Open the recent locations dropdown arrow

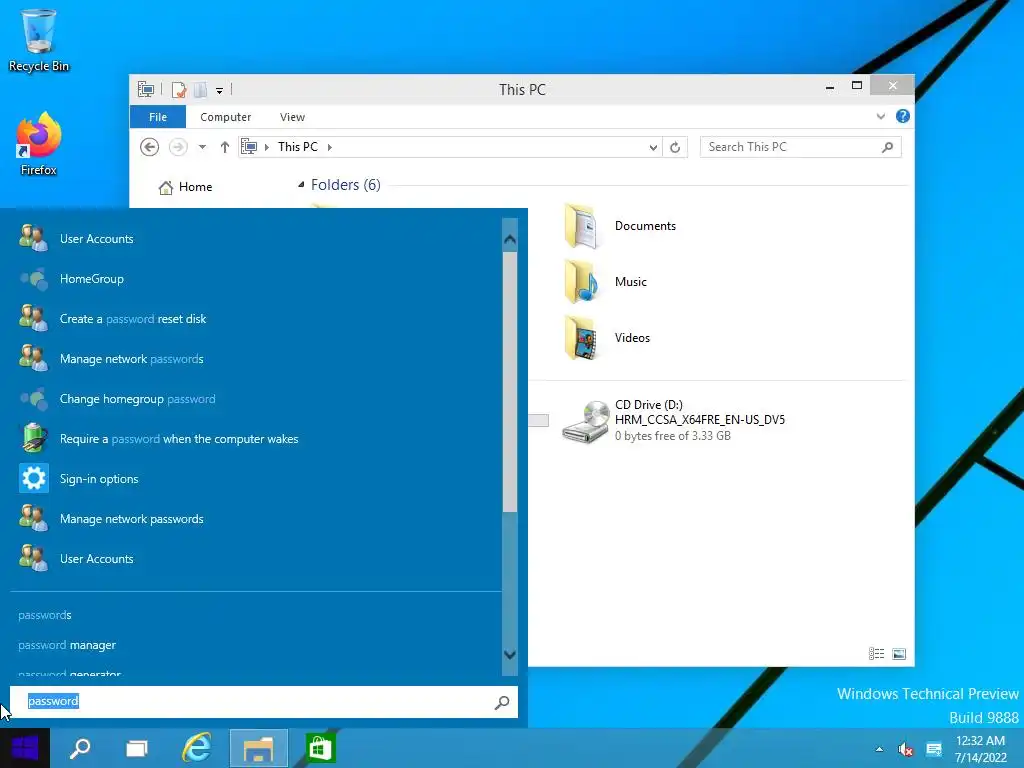(x=202, y=147)
